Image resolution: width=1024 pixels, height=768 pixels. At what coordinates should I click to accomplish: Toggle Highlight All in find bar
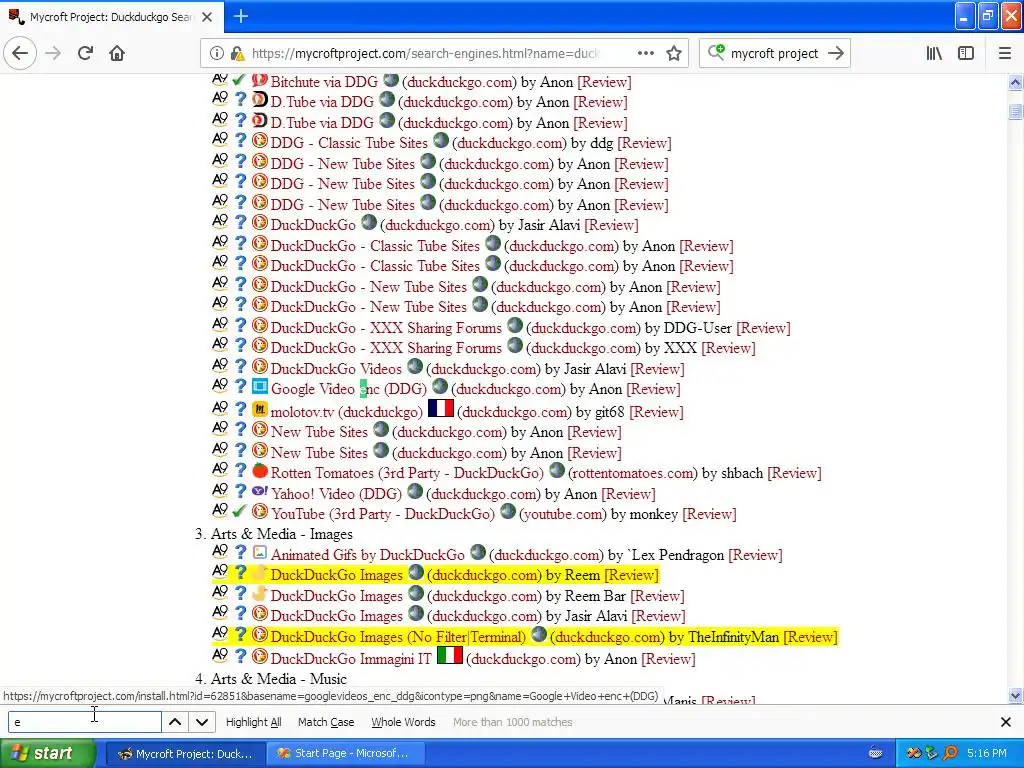pyautogui.click(x=253, y=722)
